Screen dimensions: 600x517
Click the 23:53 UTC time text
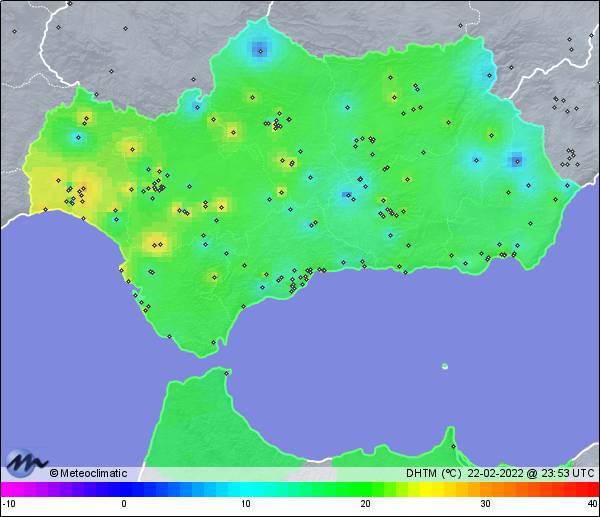[x=567, y=473]
